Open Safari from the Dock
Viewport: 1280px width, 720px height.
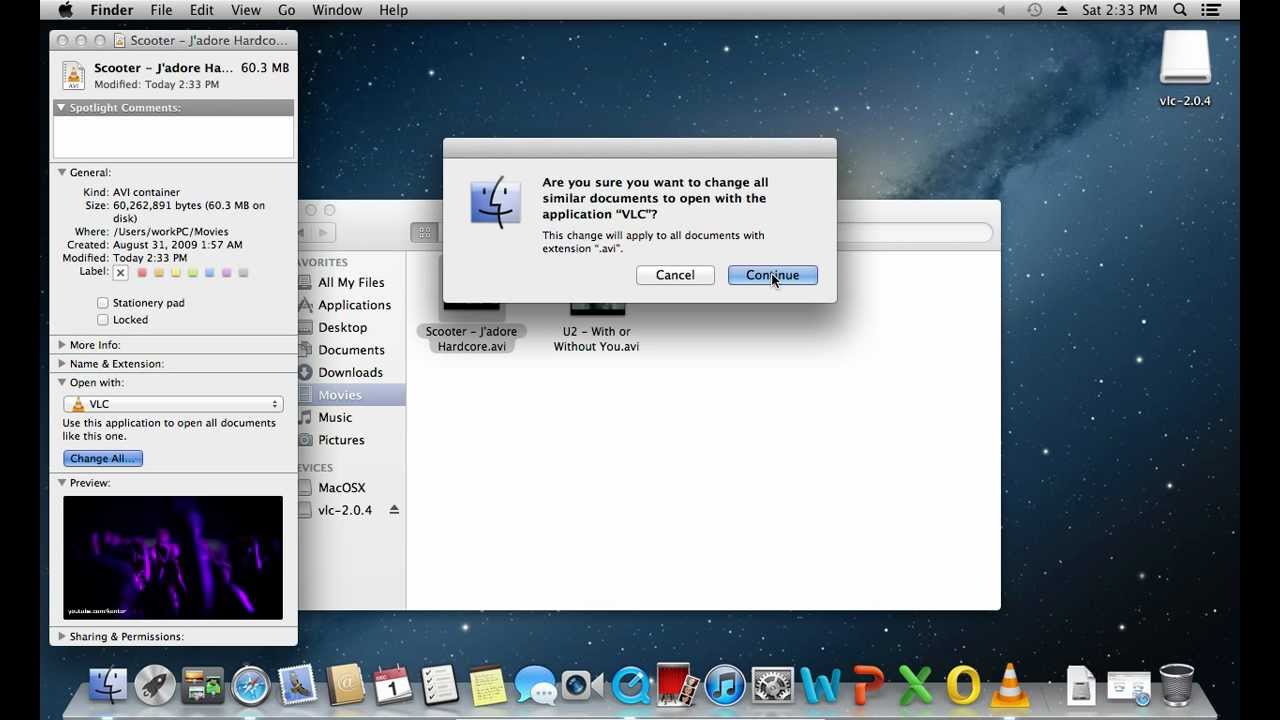click(x=250, y=686)
